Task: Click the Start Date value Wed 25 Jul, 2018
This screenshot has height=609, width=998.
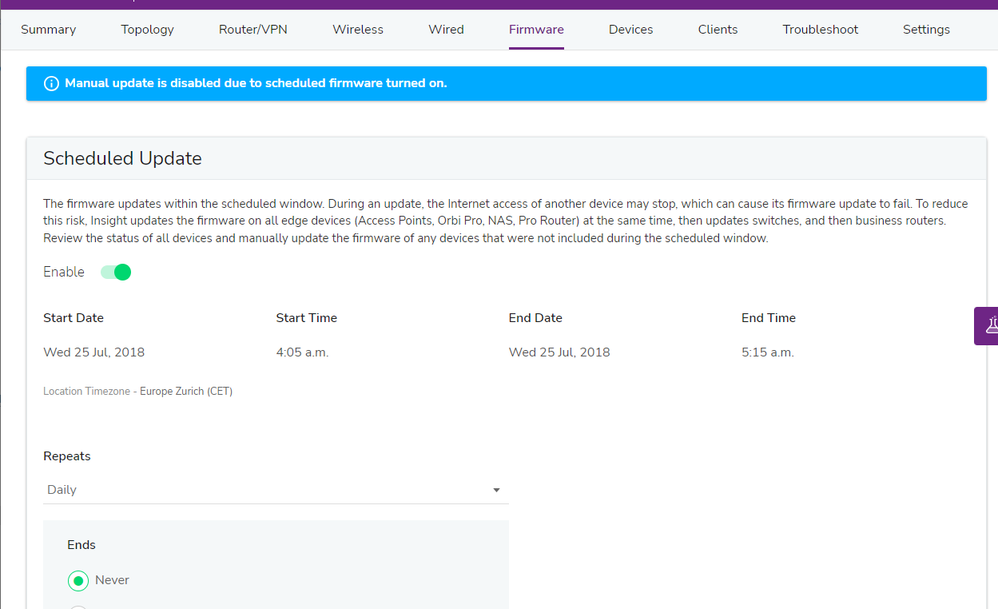Action: [94, 352]
